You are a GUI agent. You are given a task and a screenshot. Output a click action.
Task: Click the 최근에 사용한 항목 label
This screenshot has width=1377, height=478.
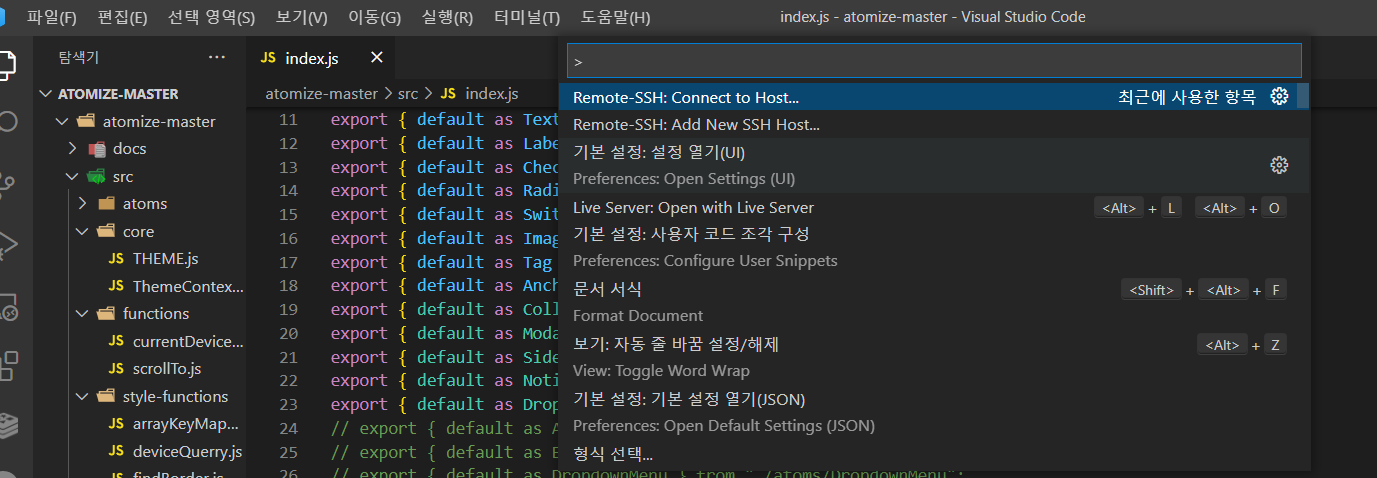click(x=1187, y=97)
